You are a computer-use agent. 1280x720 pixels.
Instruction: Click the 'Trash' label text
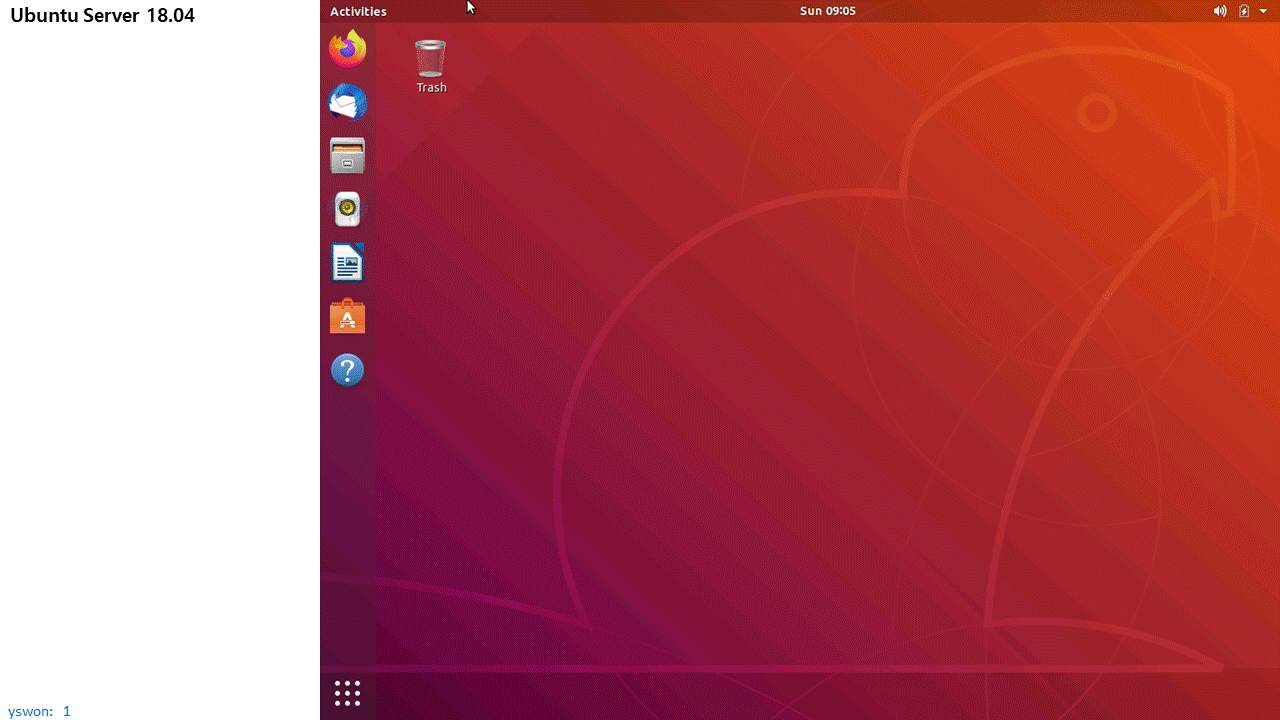[x=432, y=87]
